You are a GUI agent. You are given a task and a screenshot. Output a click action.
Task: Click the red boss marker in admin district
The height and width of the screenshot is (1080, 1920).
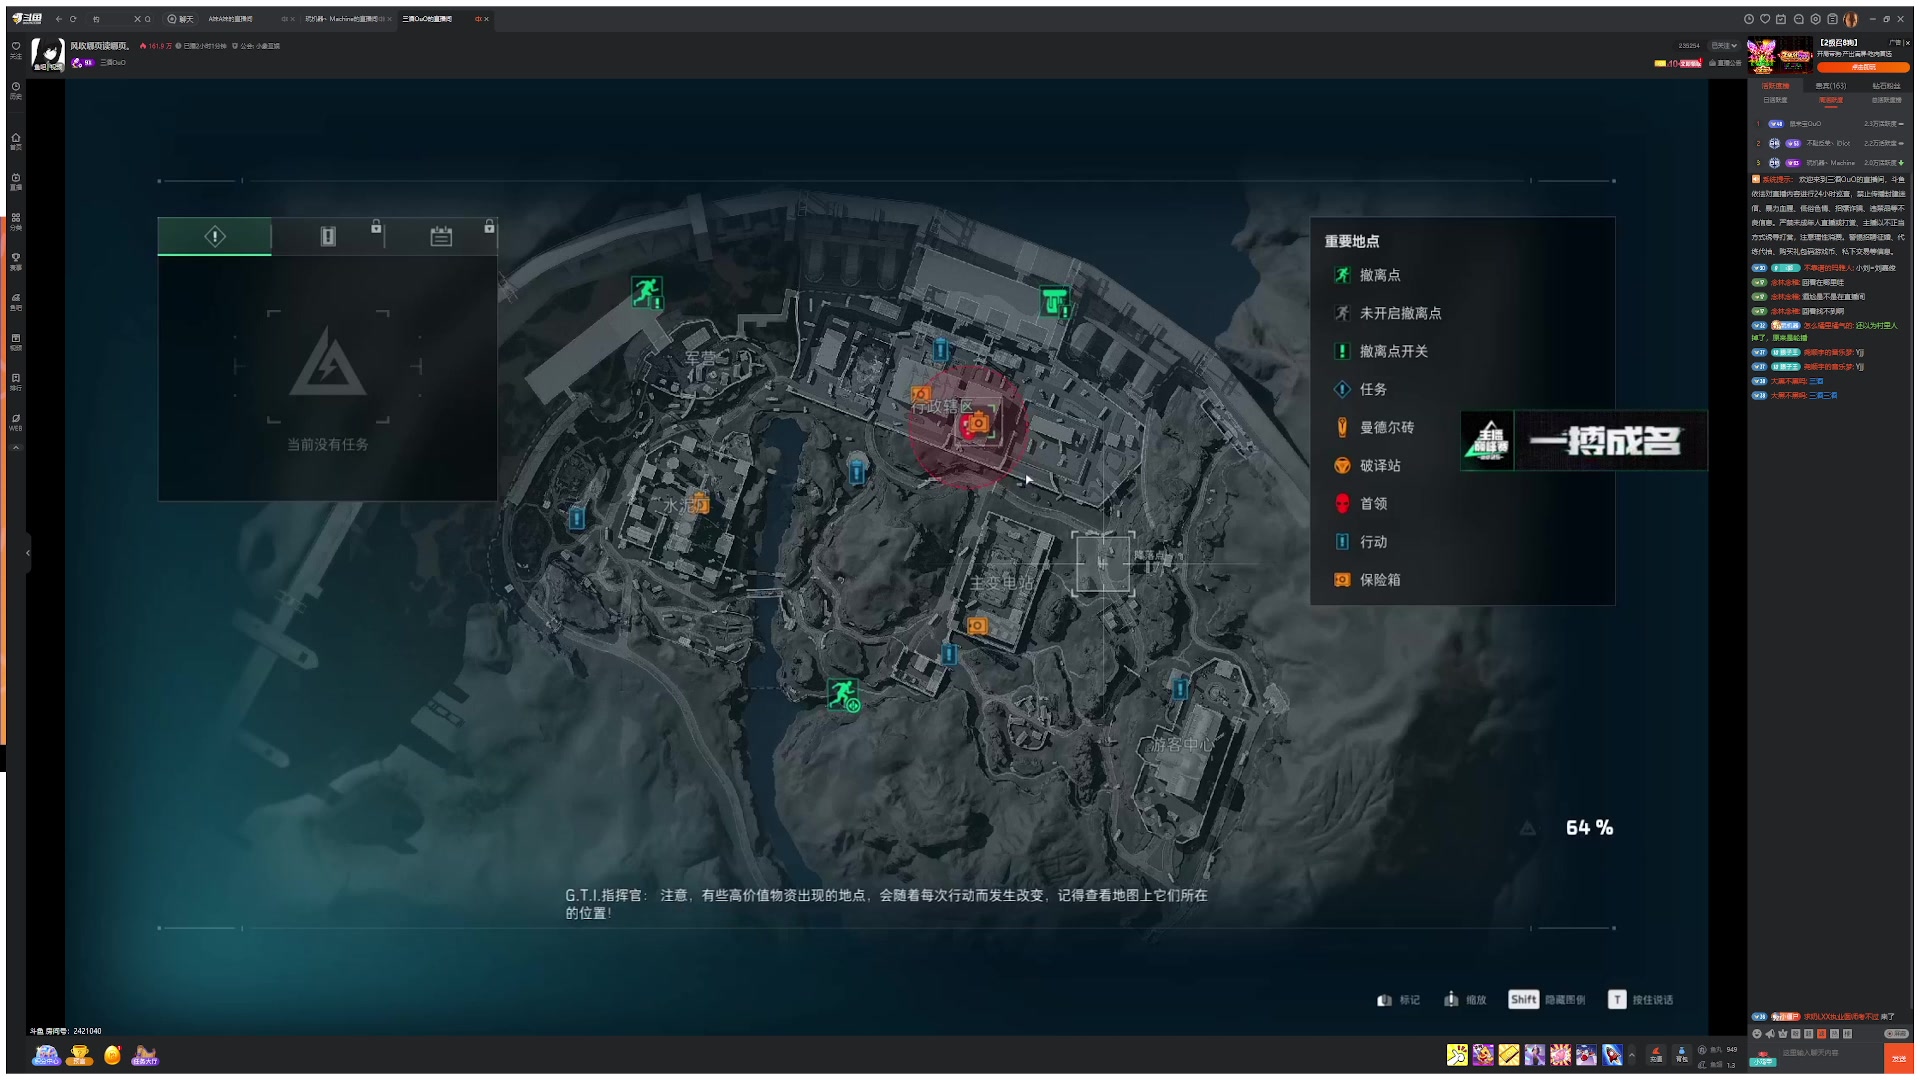967,428
